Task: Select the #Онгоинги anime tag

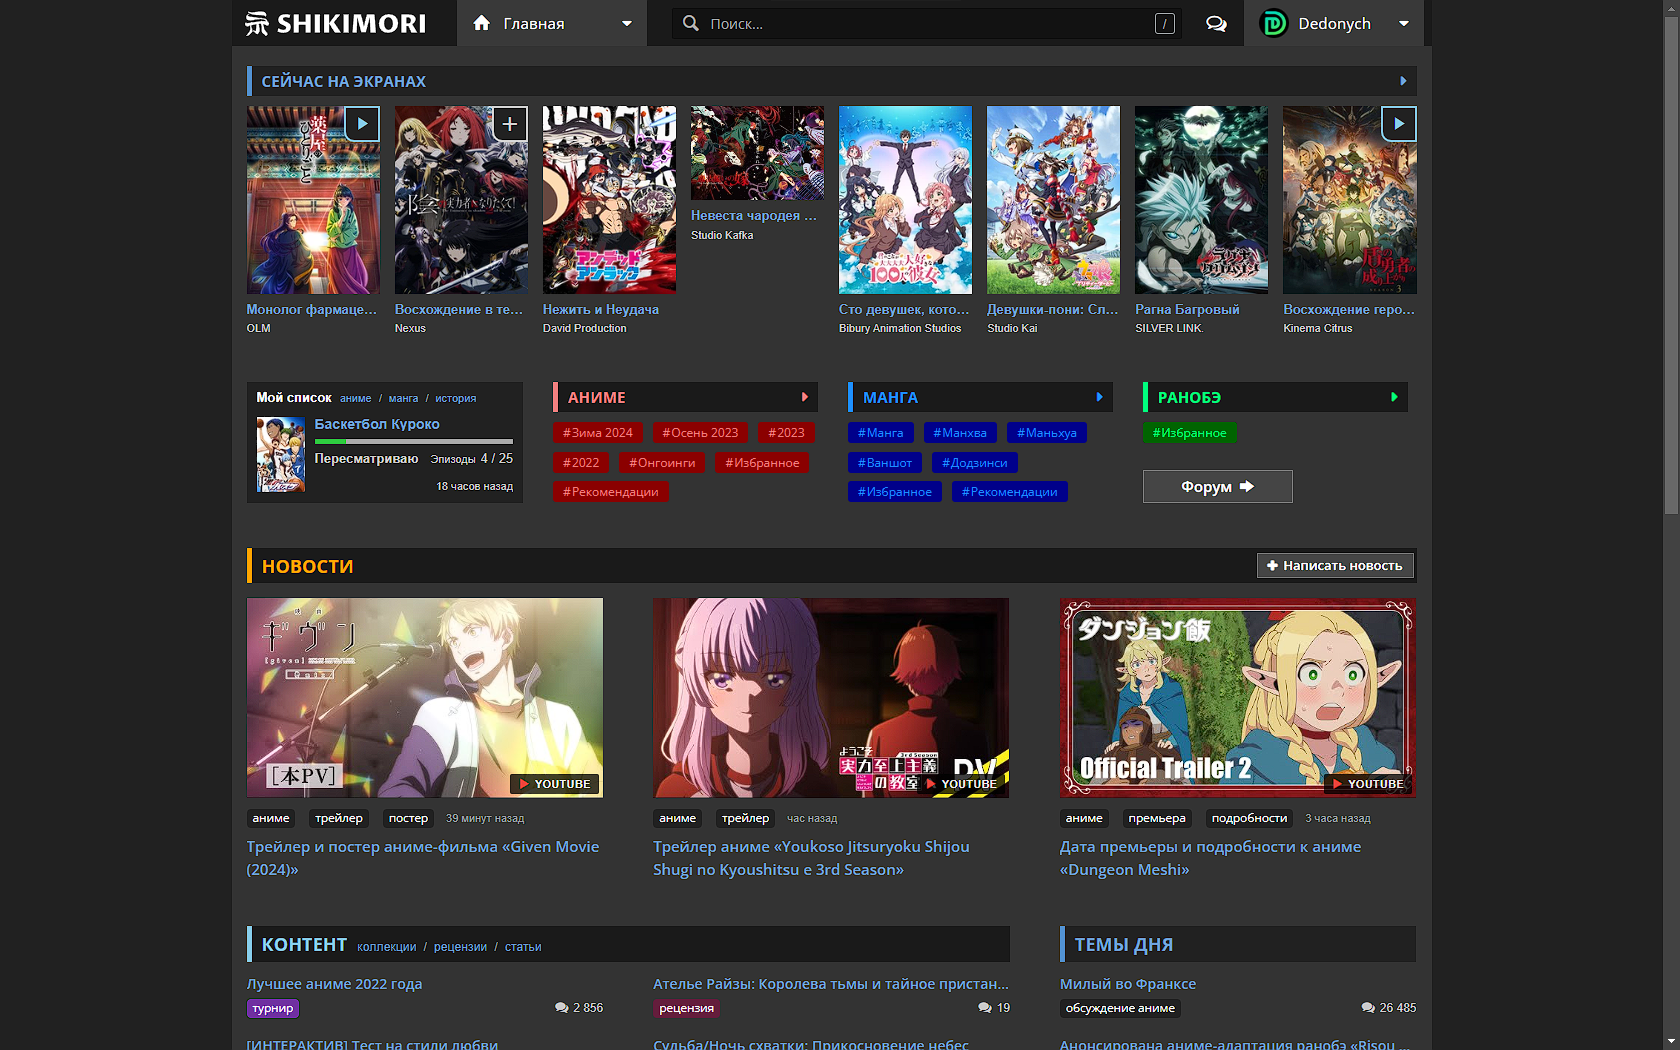Action: click(662, 463)
